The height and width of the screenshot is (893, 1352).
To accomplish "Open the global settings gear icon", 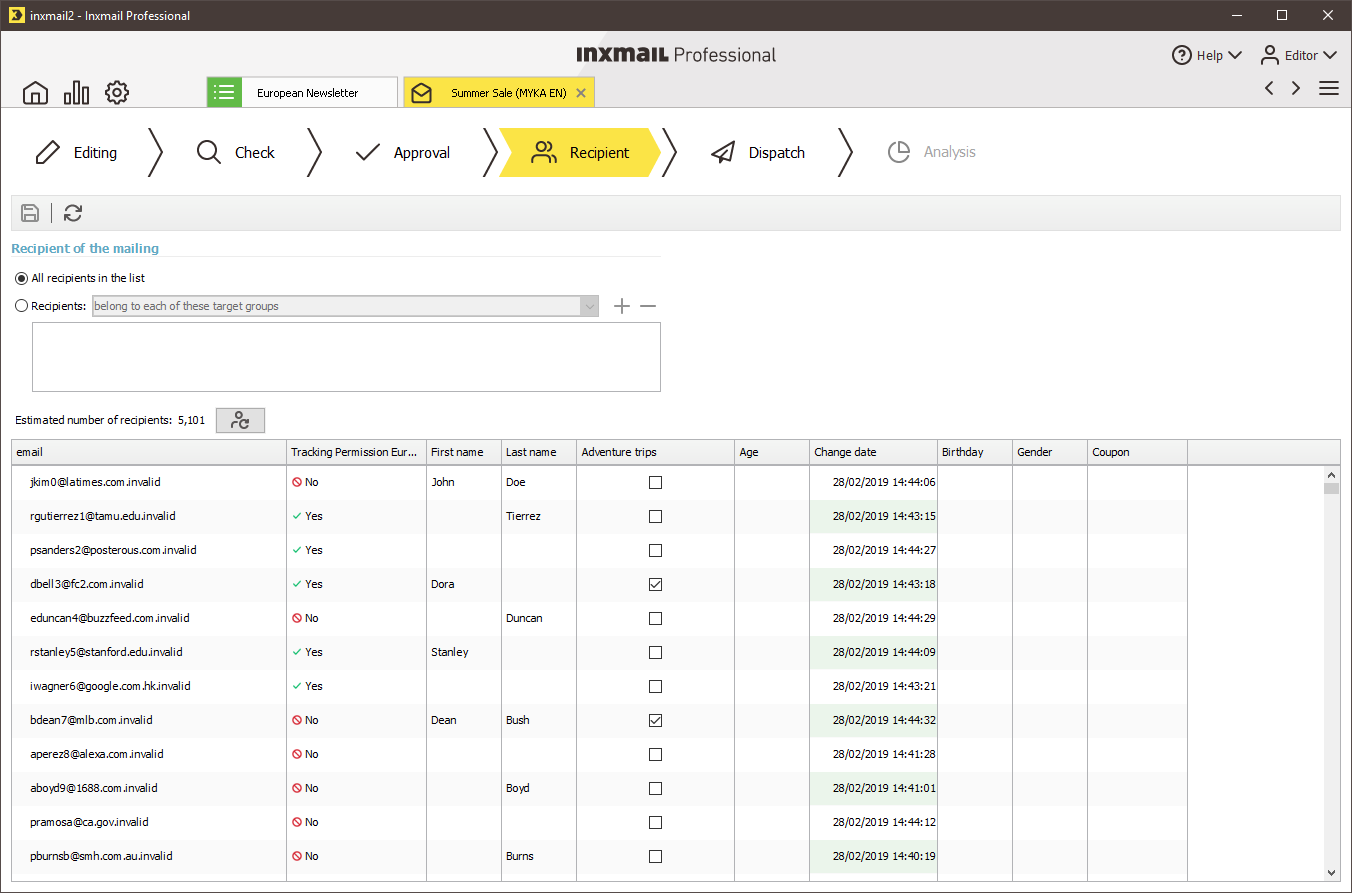I will pos(117,93).
